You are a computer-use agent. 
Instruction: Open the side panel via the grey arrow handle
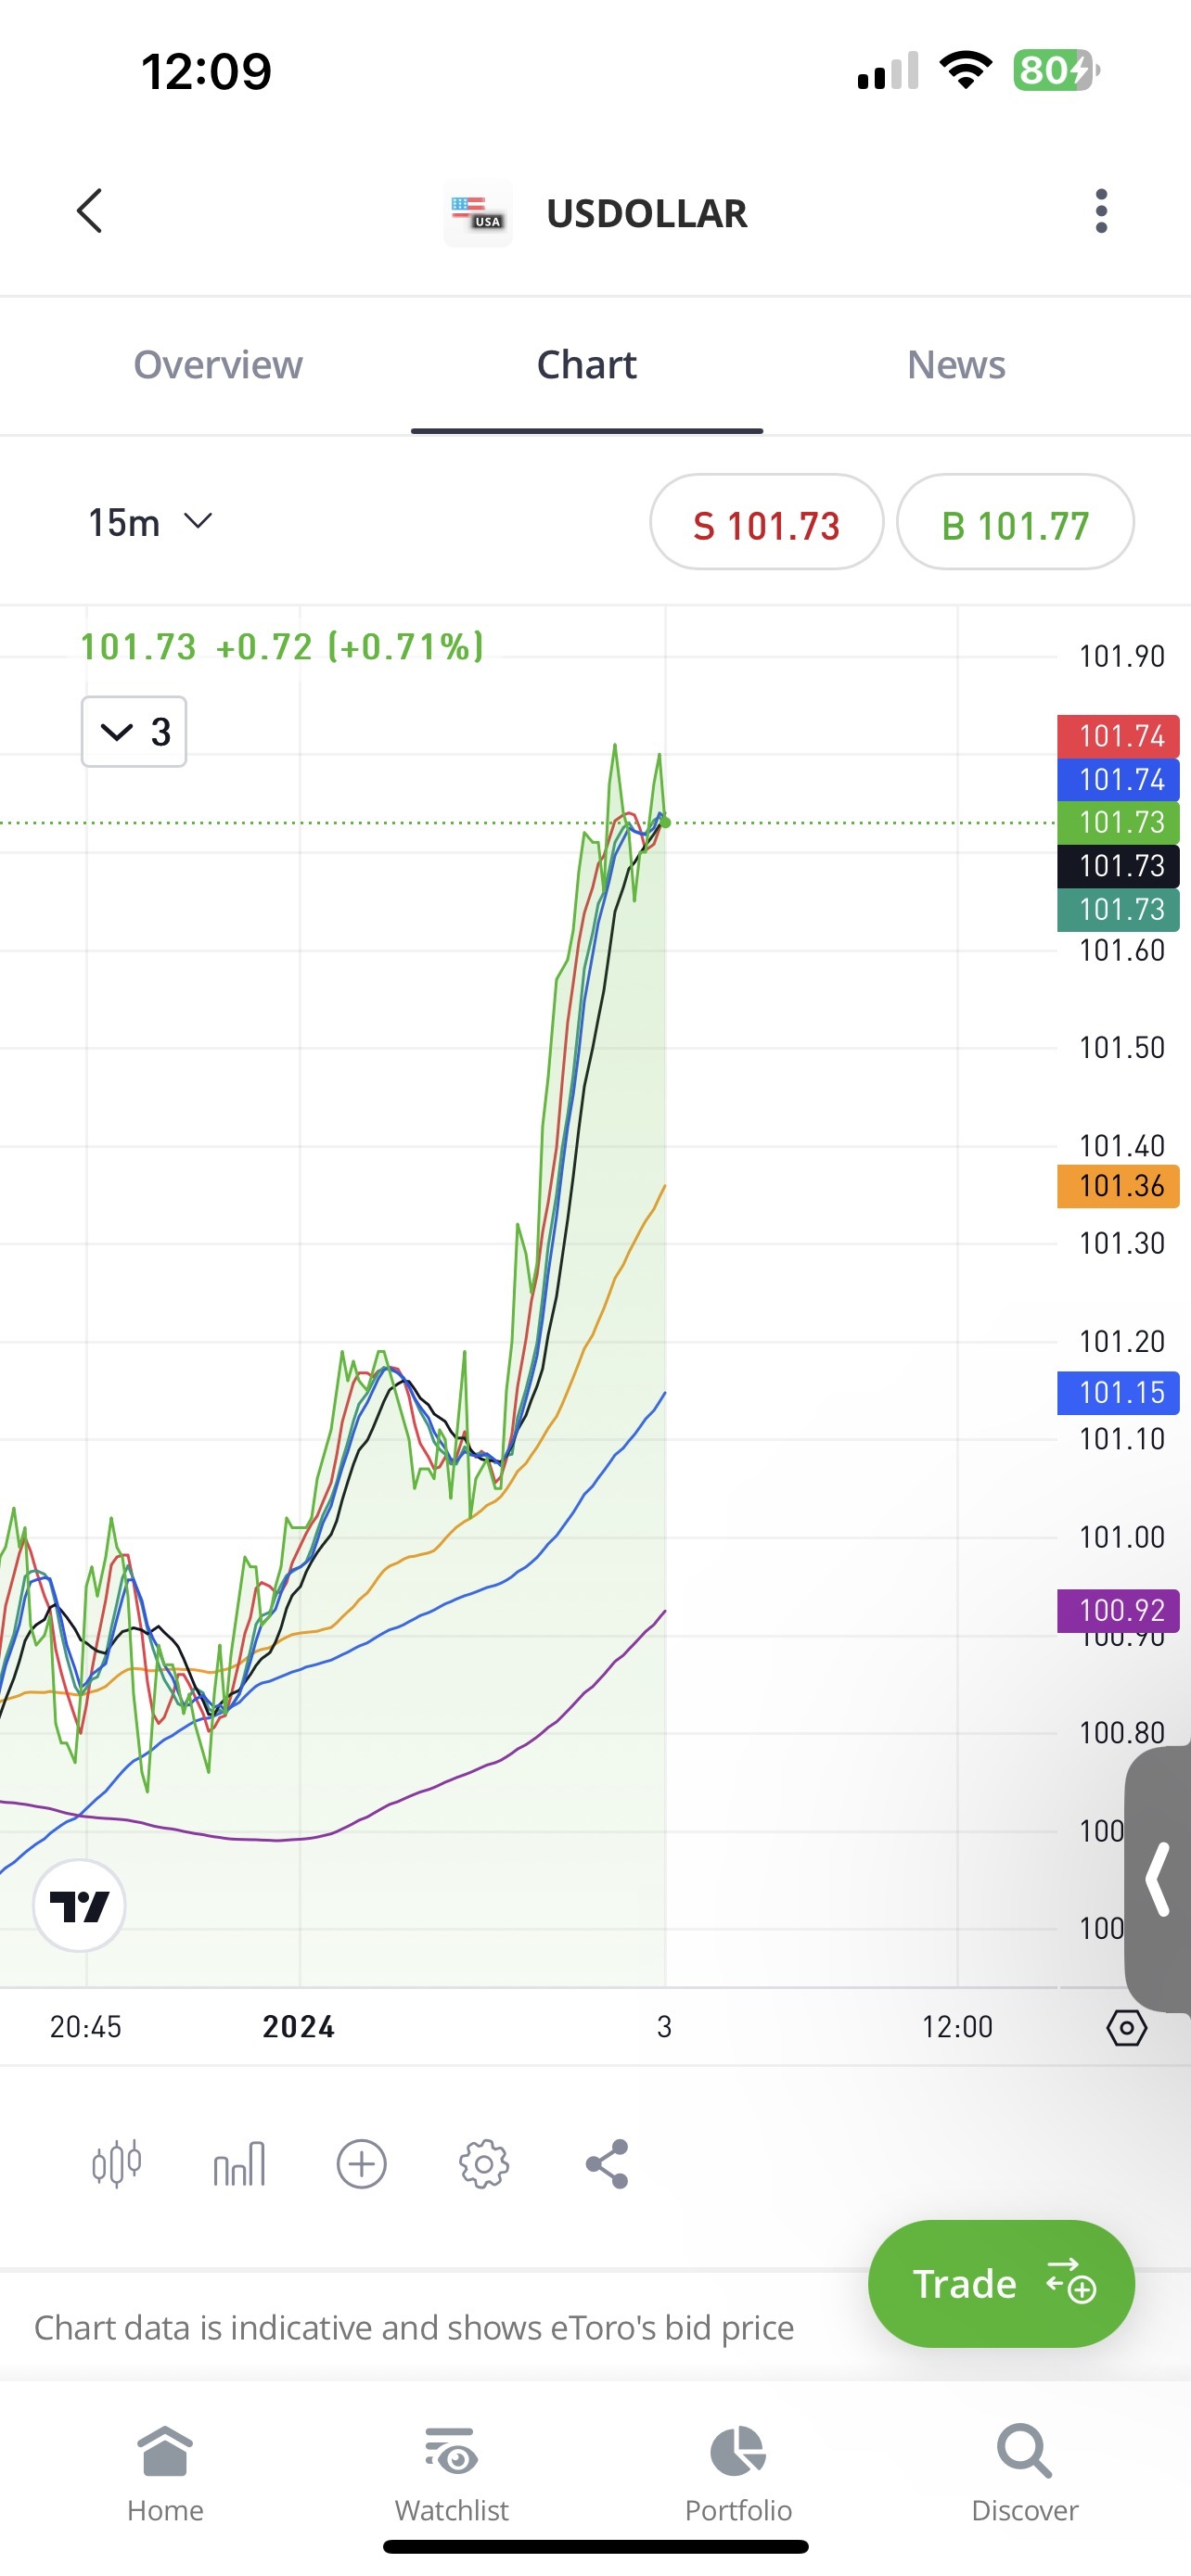pyautogui.click(x=1158, y=1879)
